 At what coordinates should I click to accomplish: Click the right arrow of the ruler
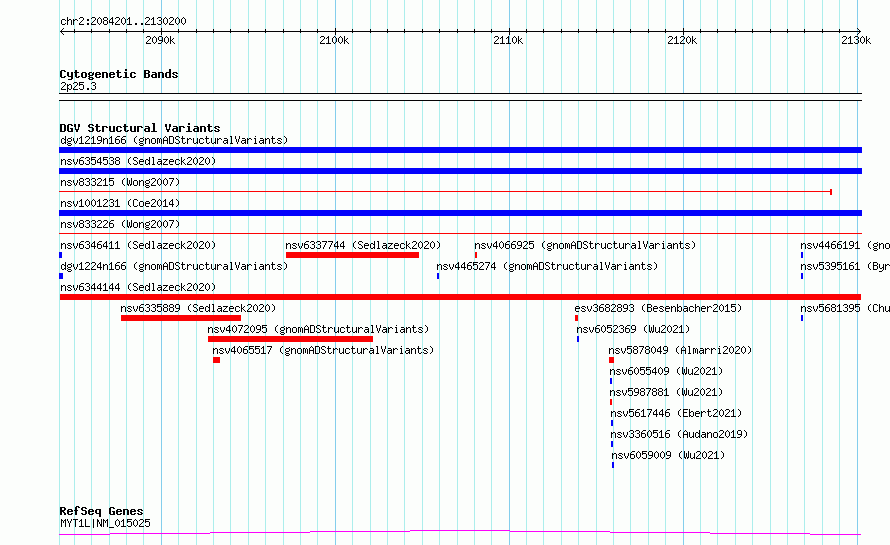(859, 31)
